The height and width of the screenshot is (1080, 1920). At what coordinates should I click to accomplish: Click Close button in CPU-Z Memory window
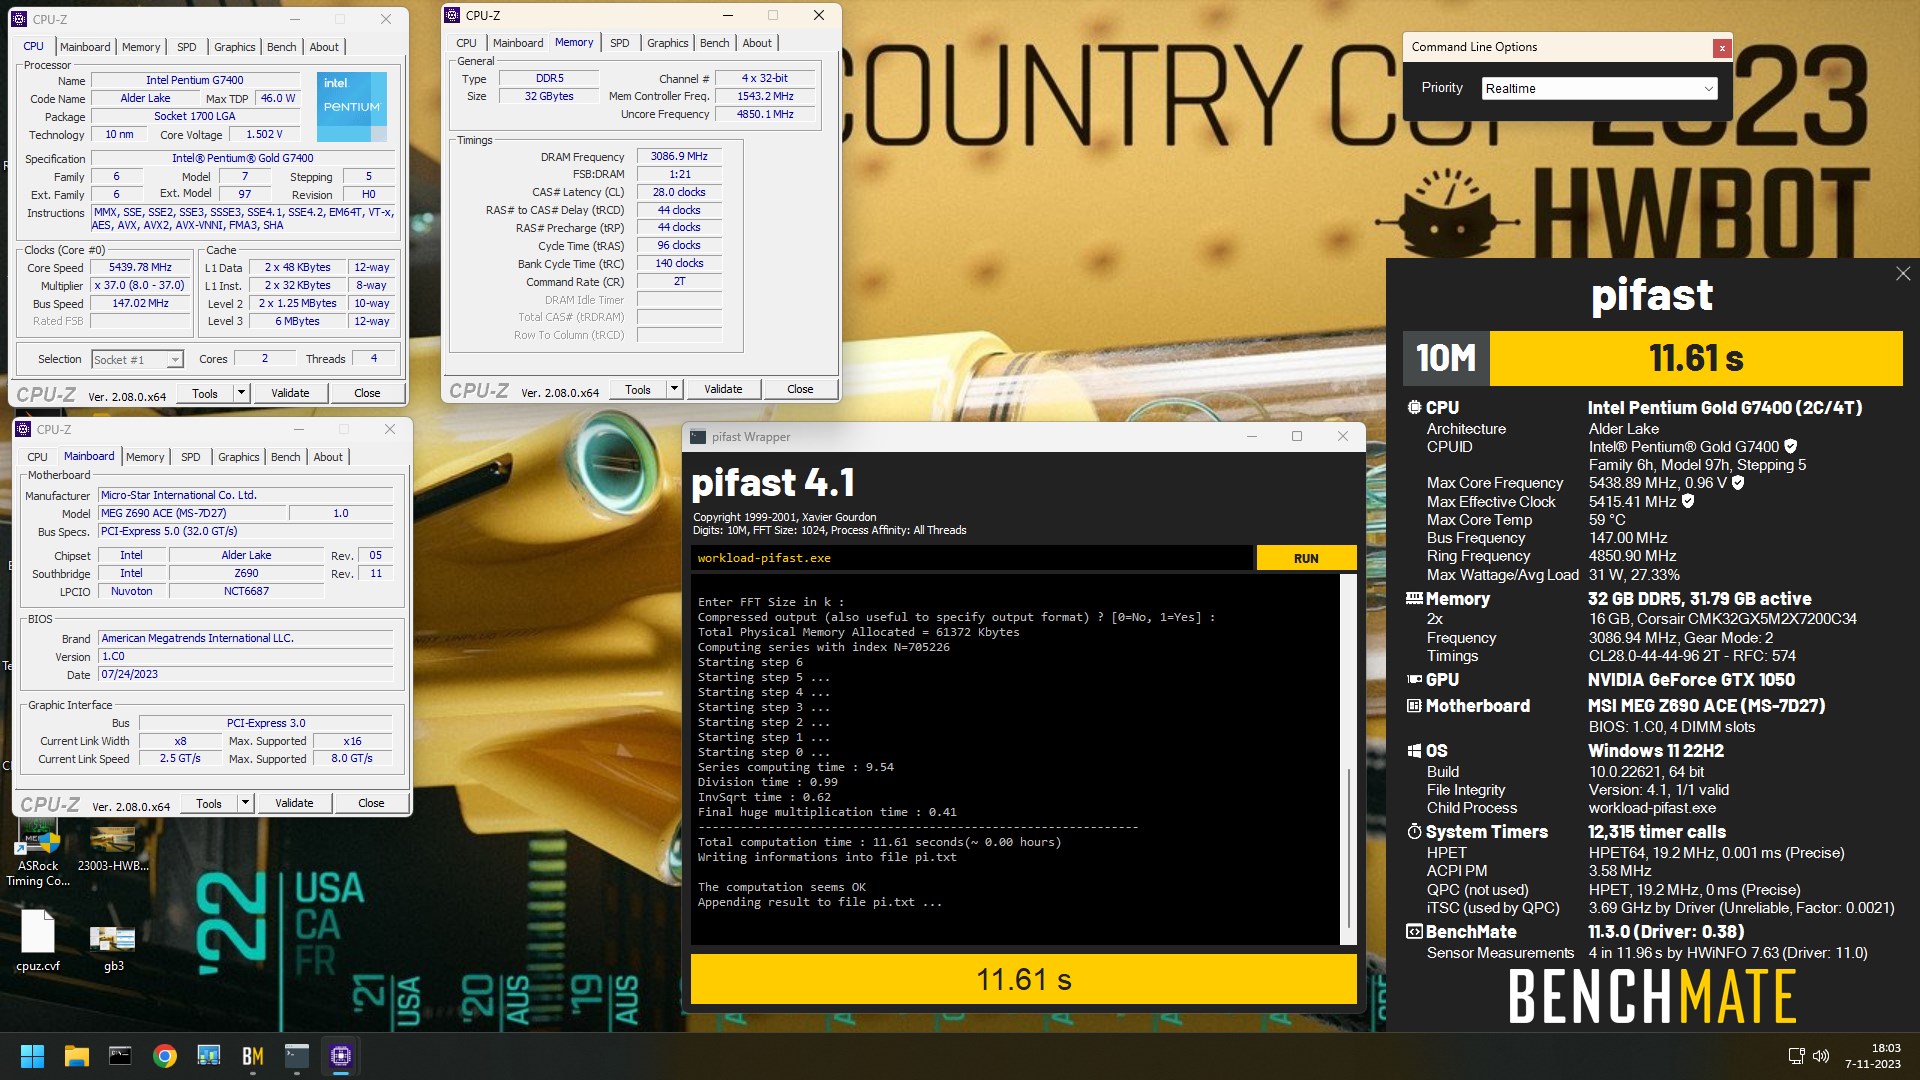[x=800, y=389]
